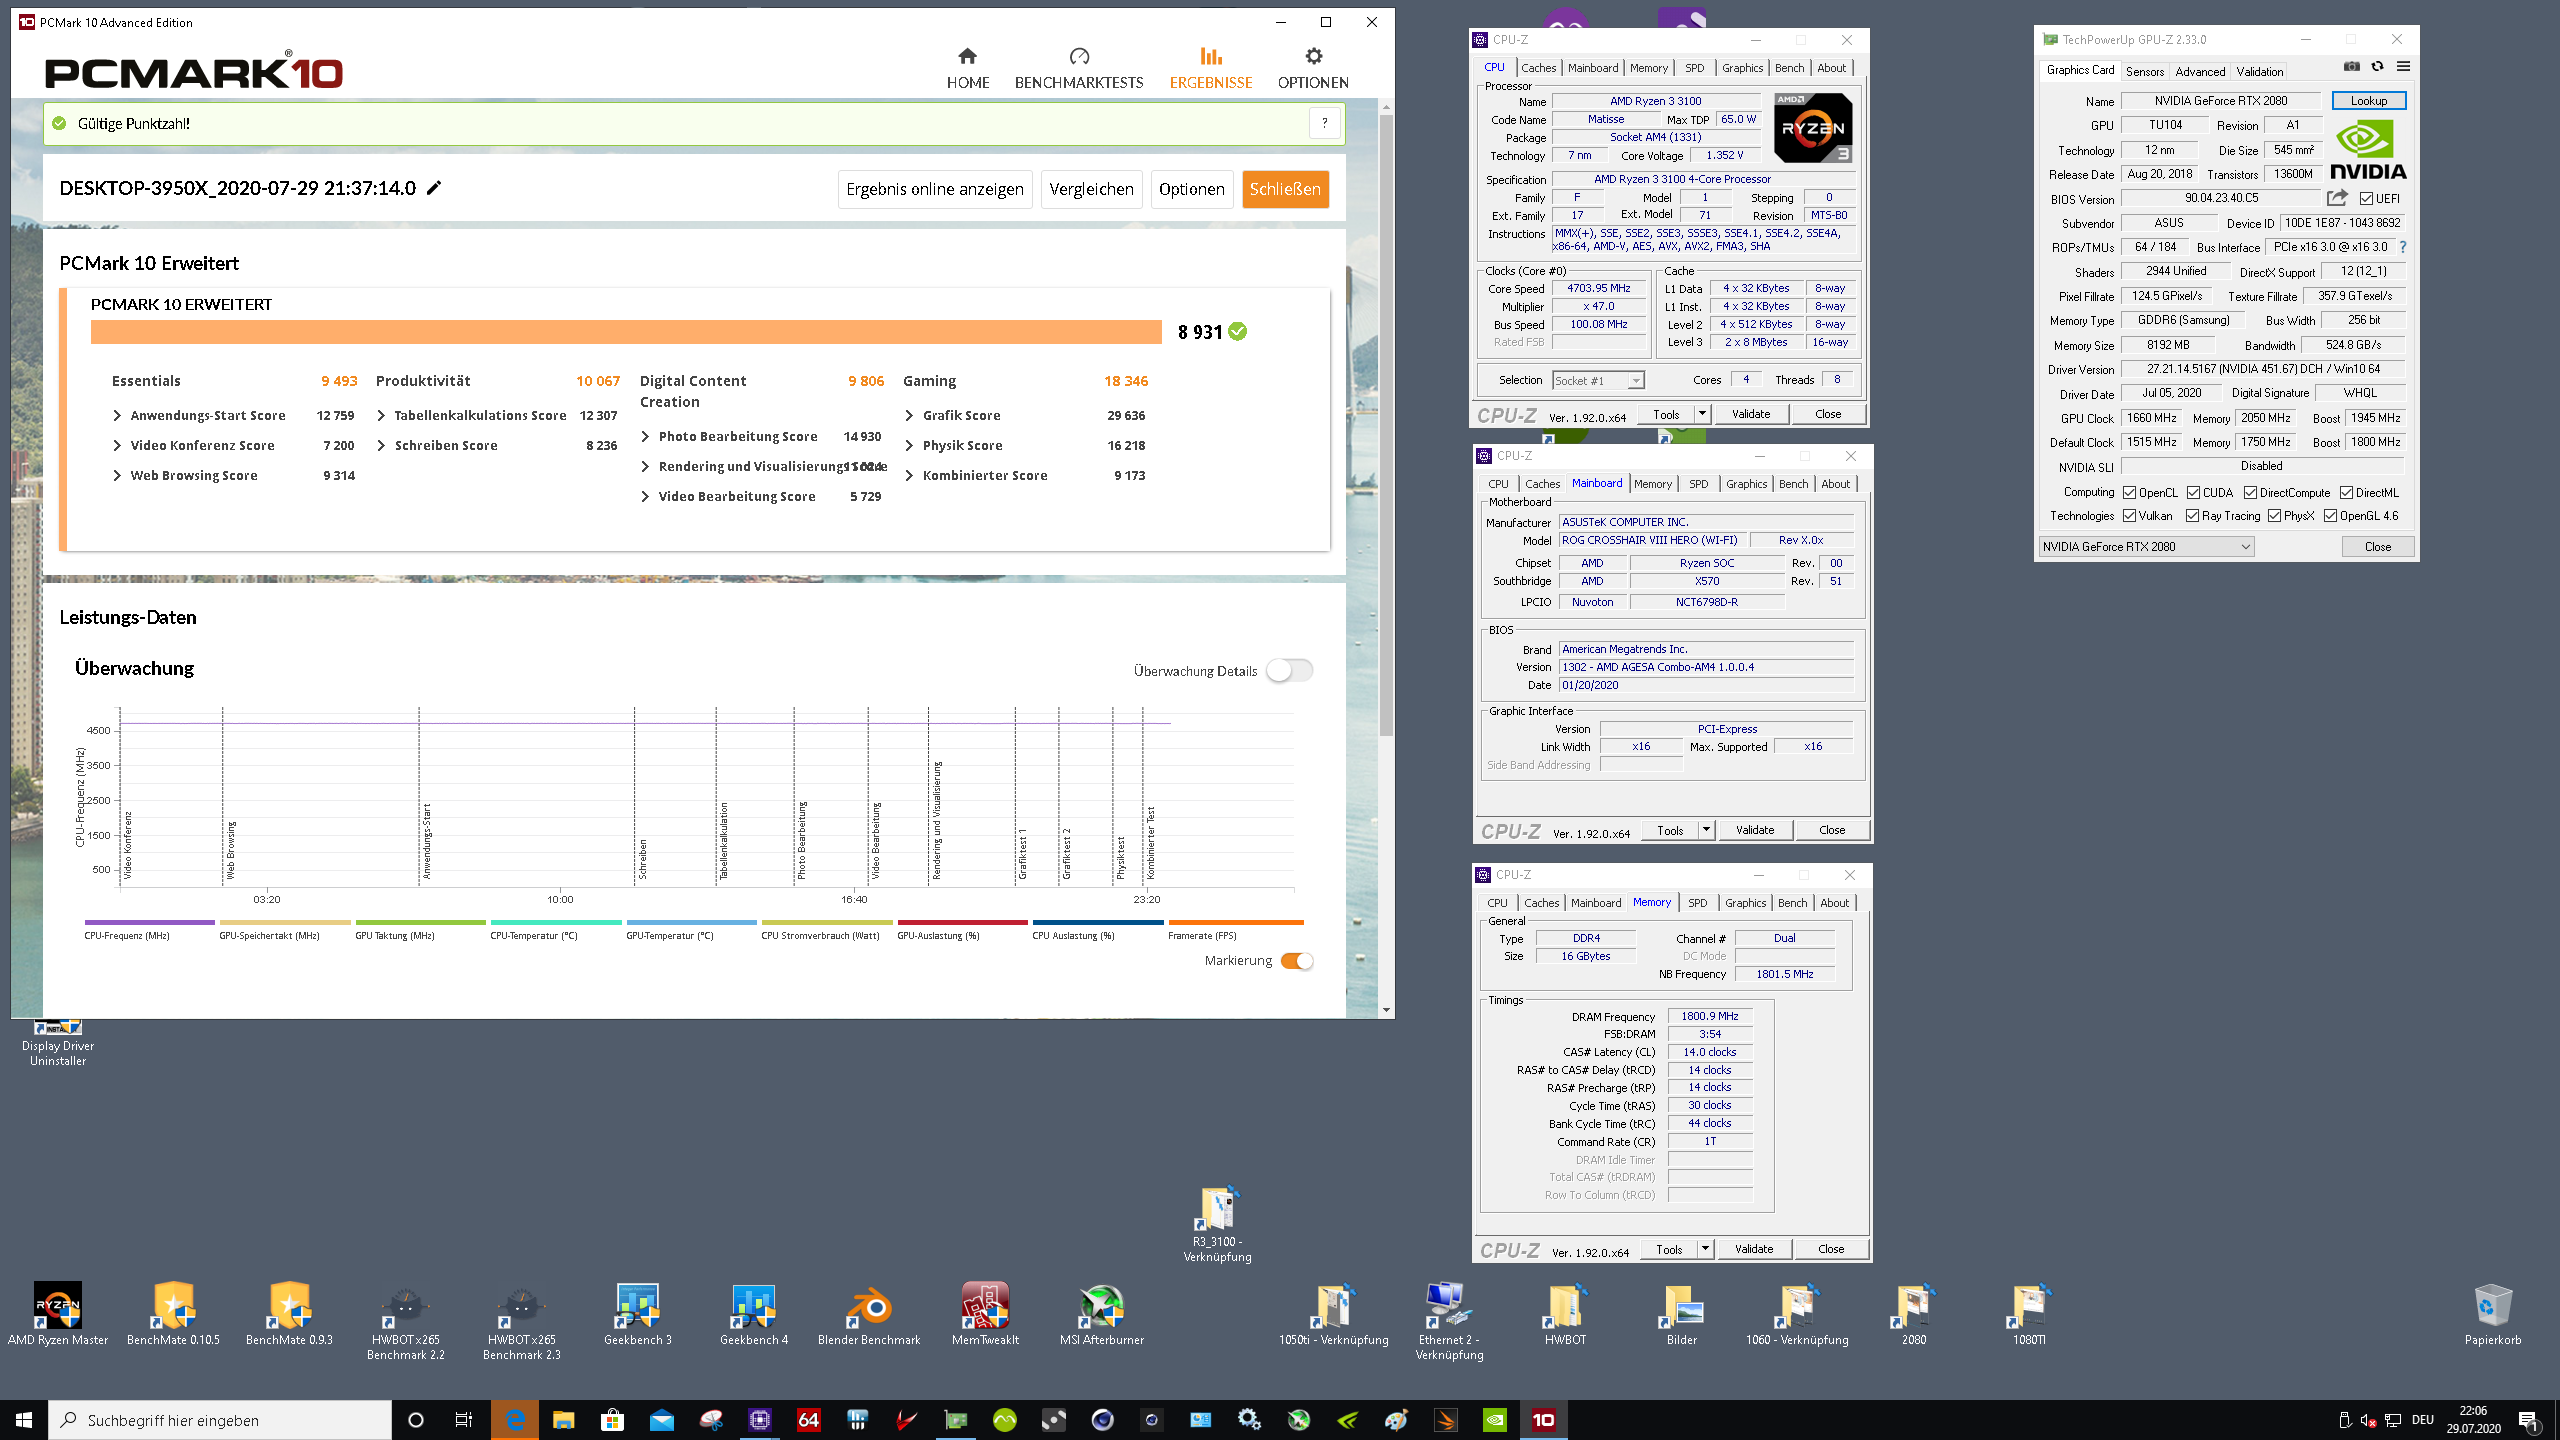
Task: Open Graphics tab in CPU-Z Memory window
Action: [1745, 903]
